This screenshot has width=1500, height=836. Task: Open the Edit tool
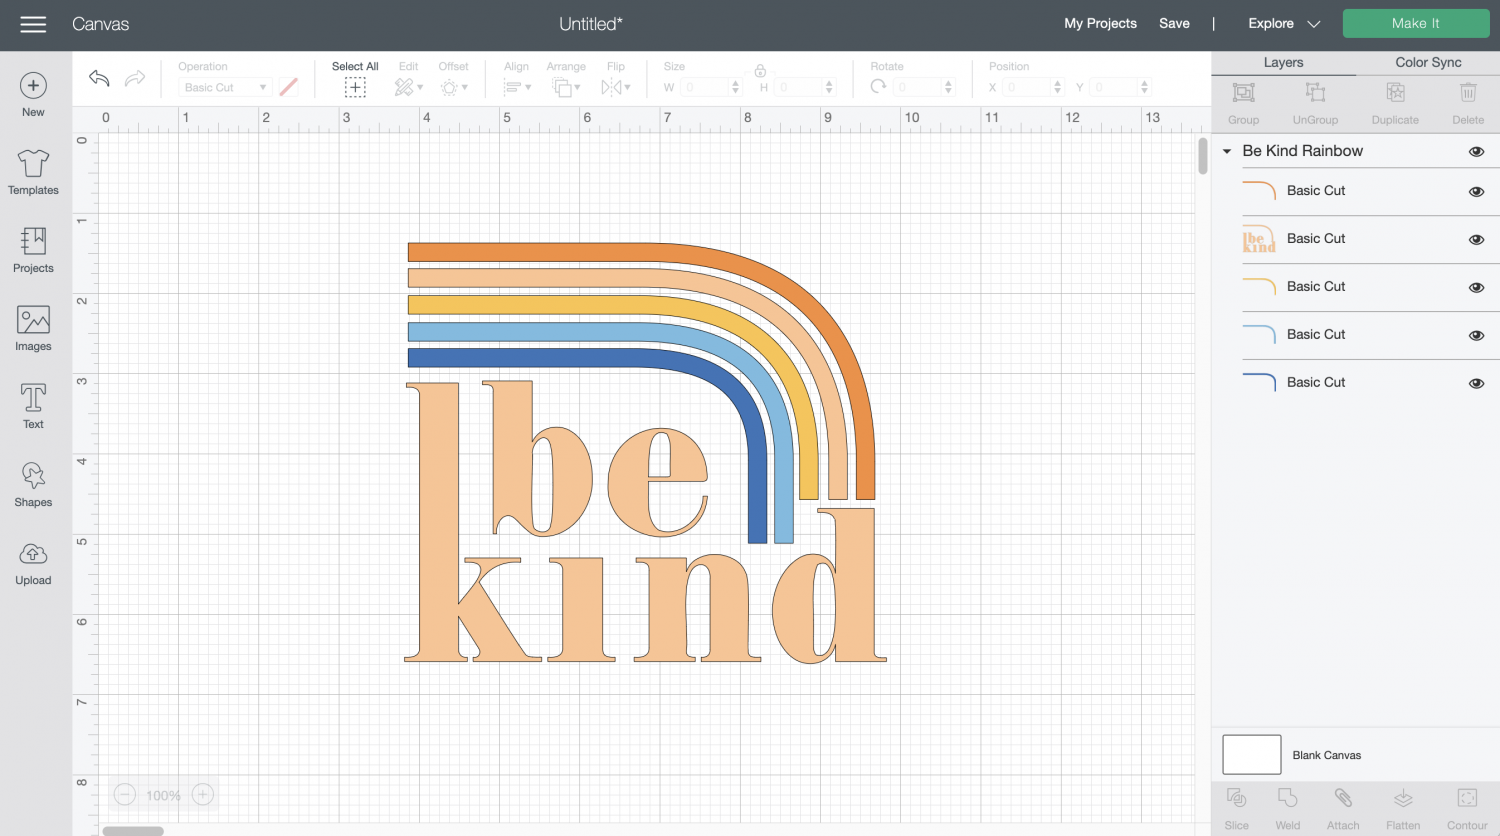click(x=408, y=88)
